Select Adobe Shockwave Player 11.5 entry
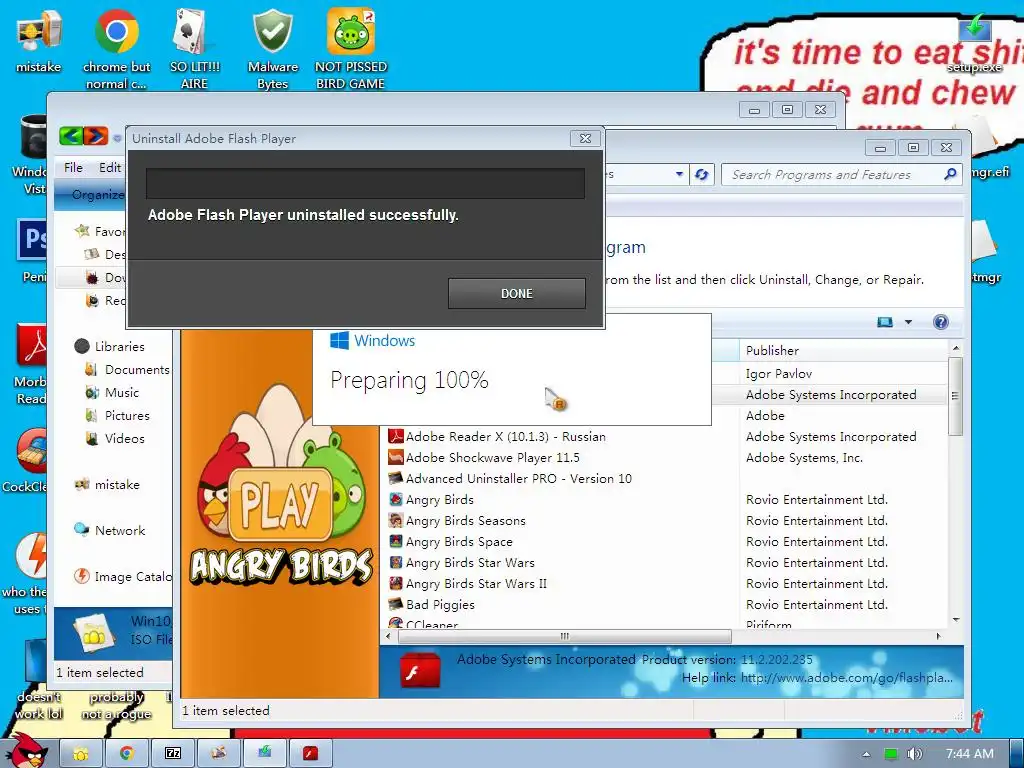This screenshot has height=768, width=1024. click(x=492, y=457)
